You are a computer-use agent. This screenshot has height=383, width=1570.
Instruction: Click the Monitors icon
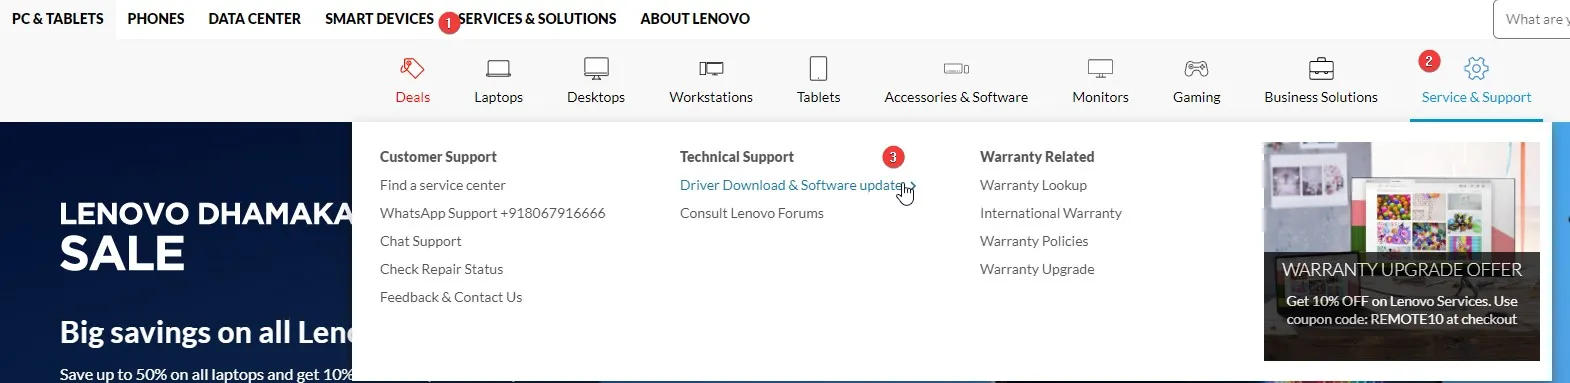click(1100, 68)
